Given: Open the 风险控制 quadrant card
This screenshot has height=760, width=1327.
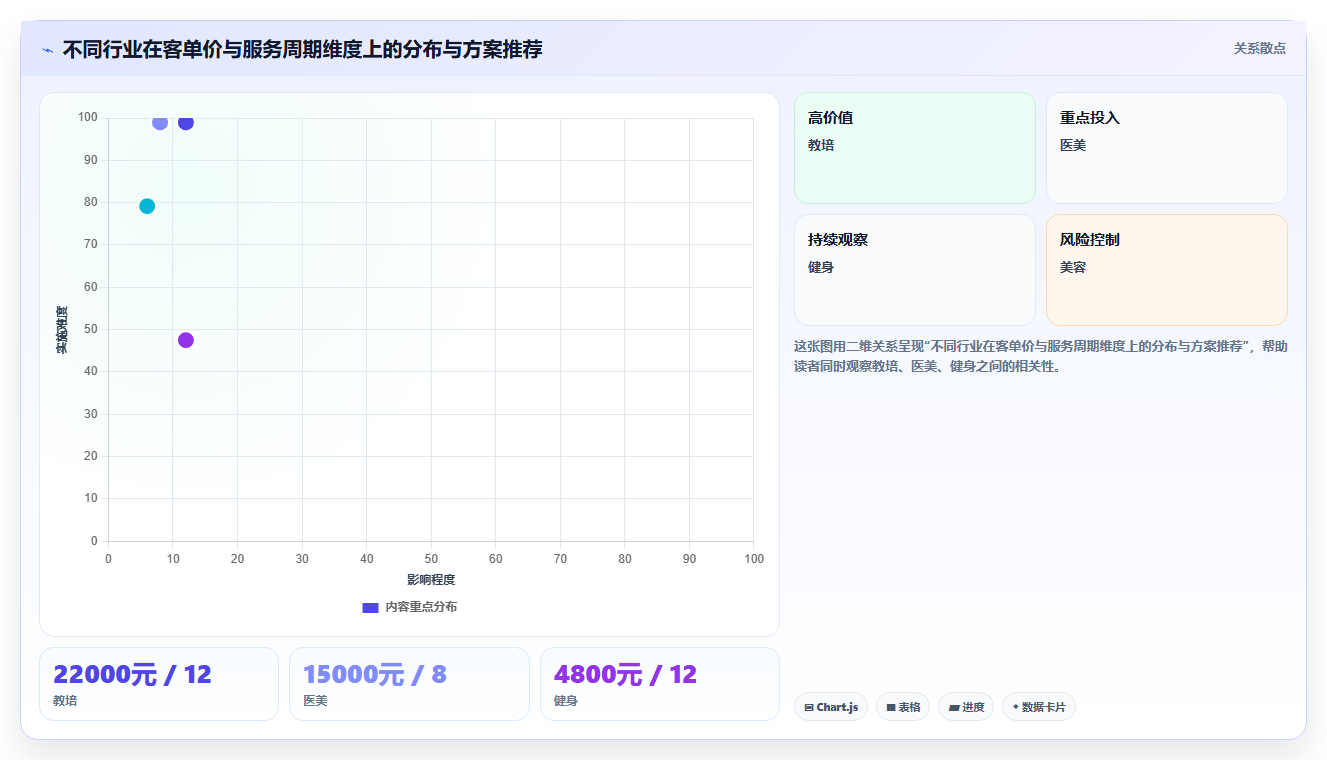Looking at the screenshot, I should 1166,270.
